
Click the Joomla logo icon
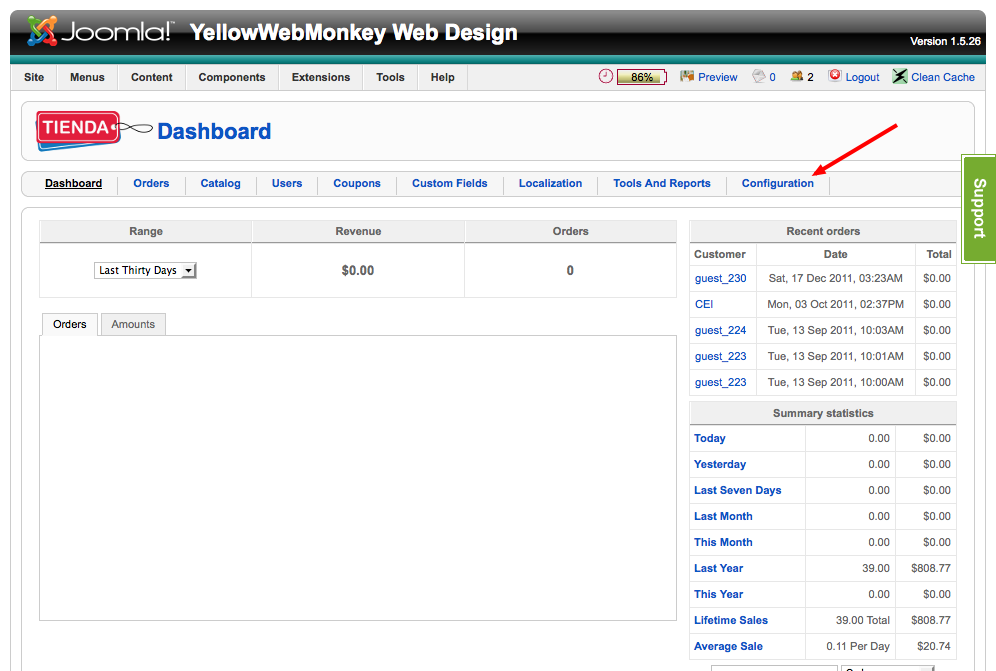(x=42, y=31)
